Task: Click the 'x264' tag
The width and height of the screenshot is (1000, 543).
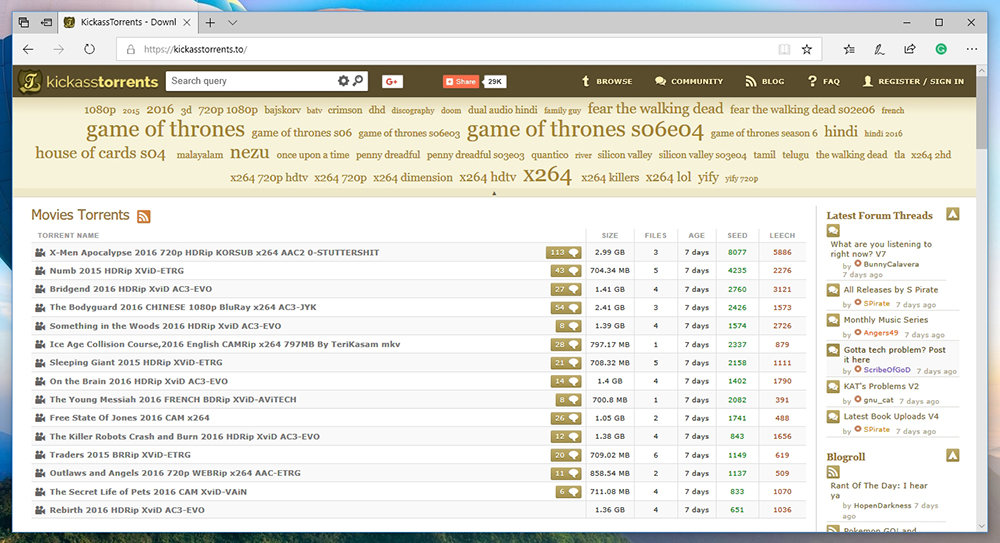Action: 547,175
